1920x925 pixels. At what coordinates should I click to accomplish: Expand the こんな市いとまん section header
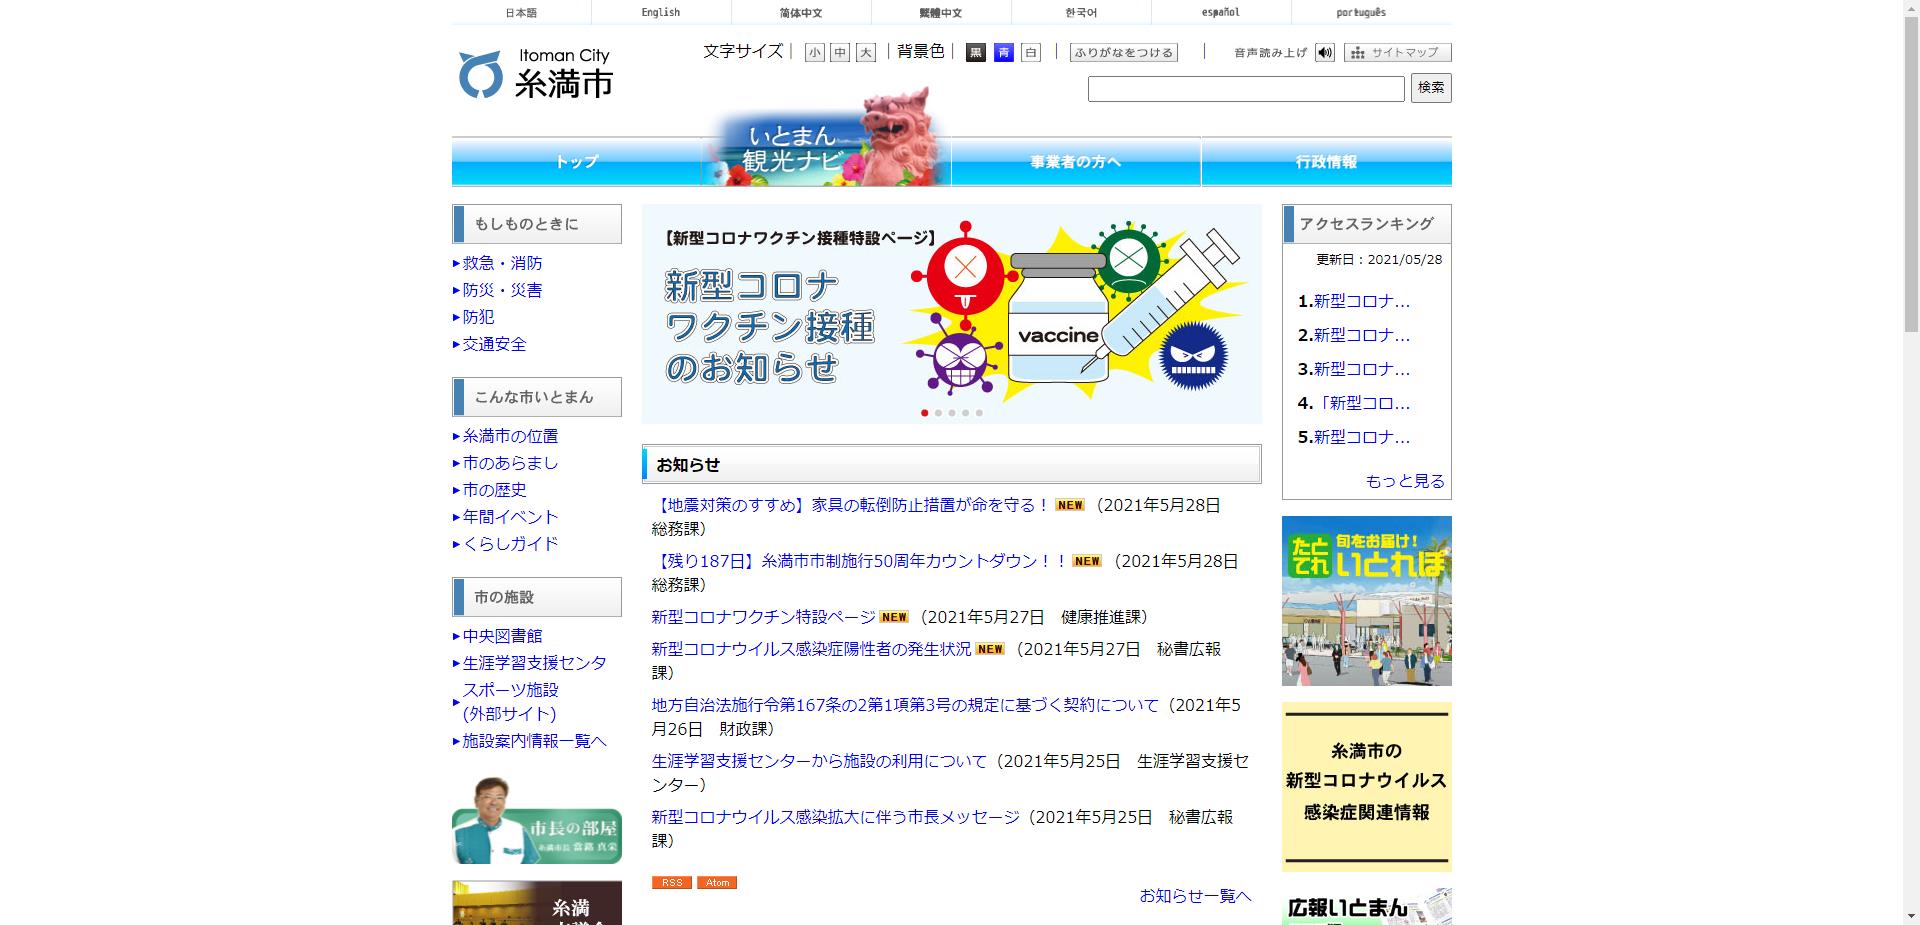click(x=536, y=396)
